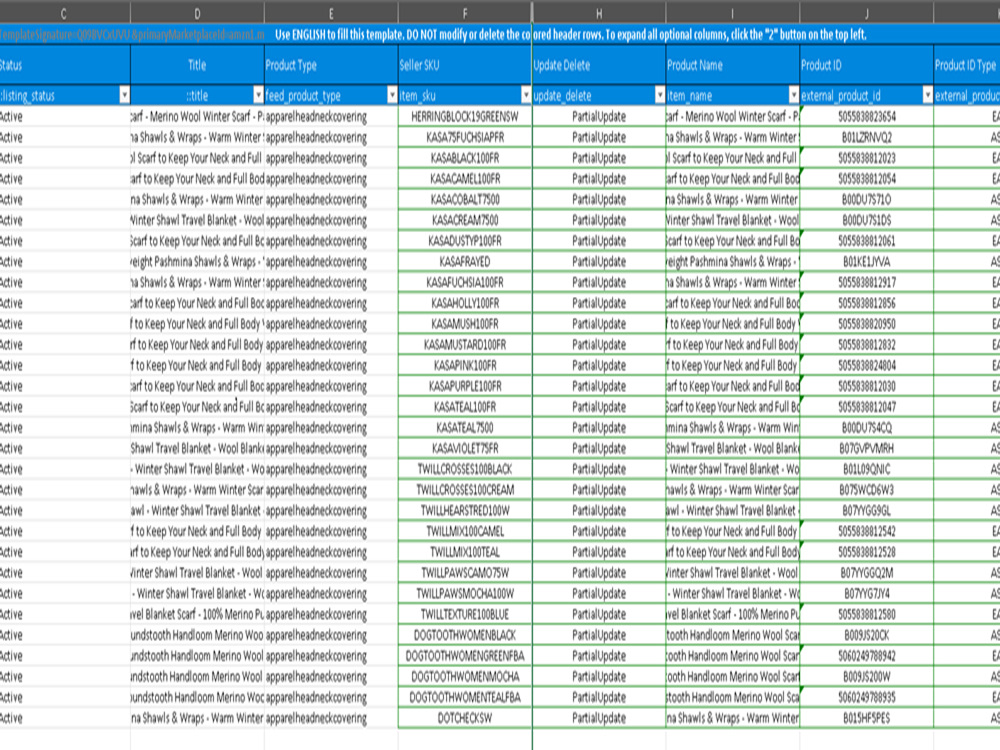Select column H header
Screen dimensions: 1000x750
599,13
